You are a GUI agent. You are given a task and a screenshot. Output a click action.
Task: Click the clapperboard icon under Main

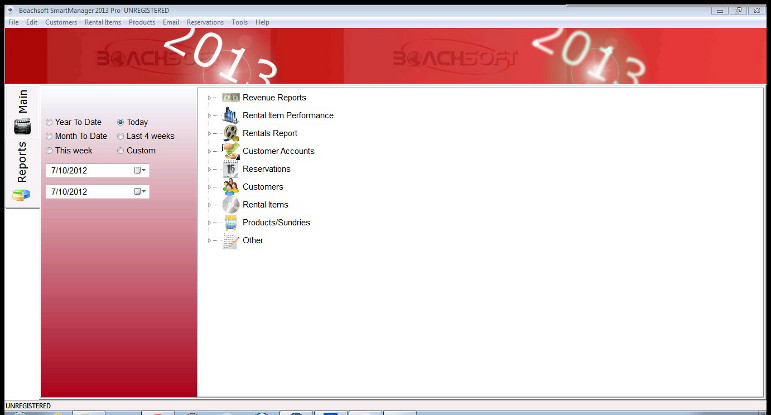pyautogui.click(x=23, y=127)
